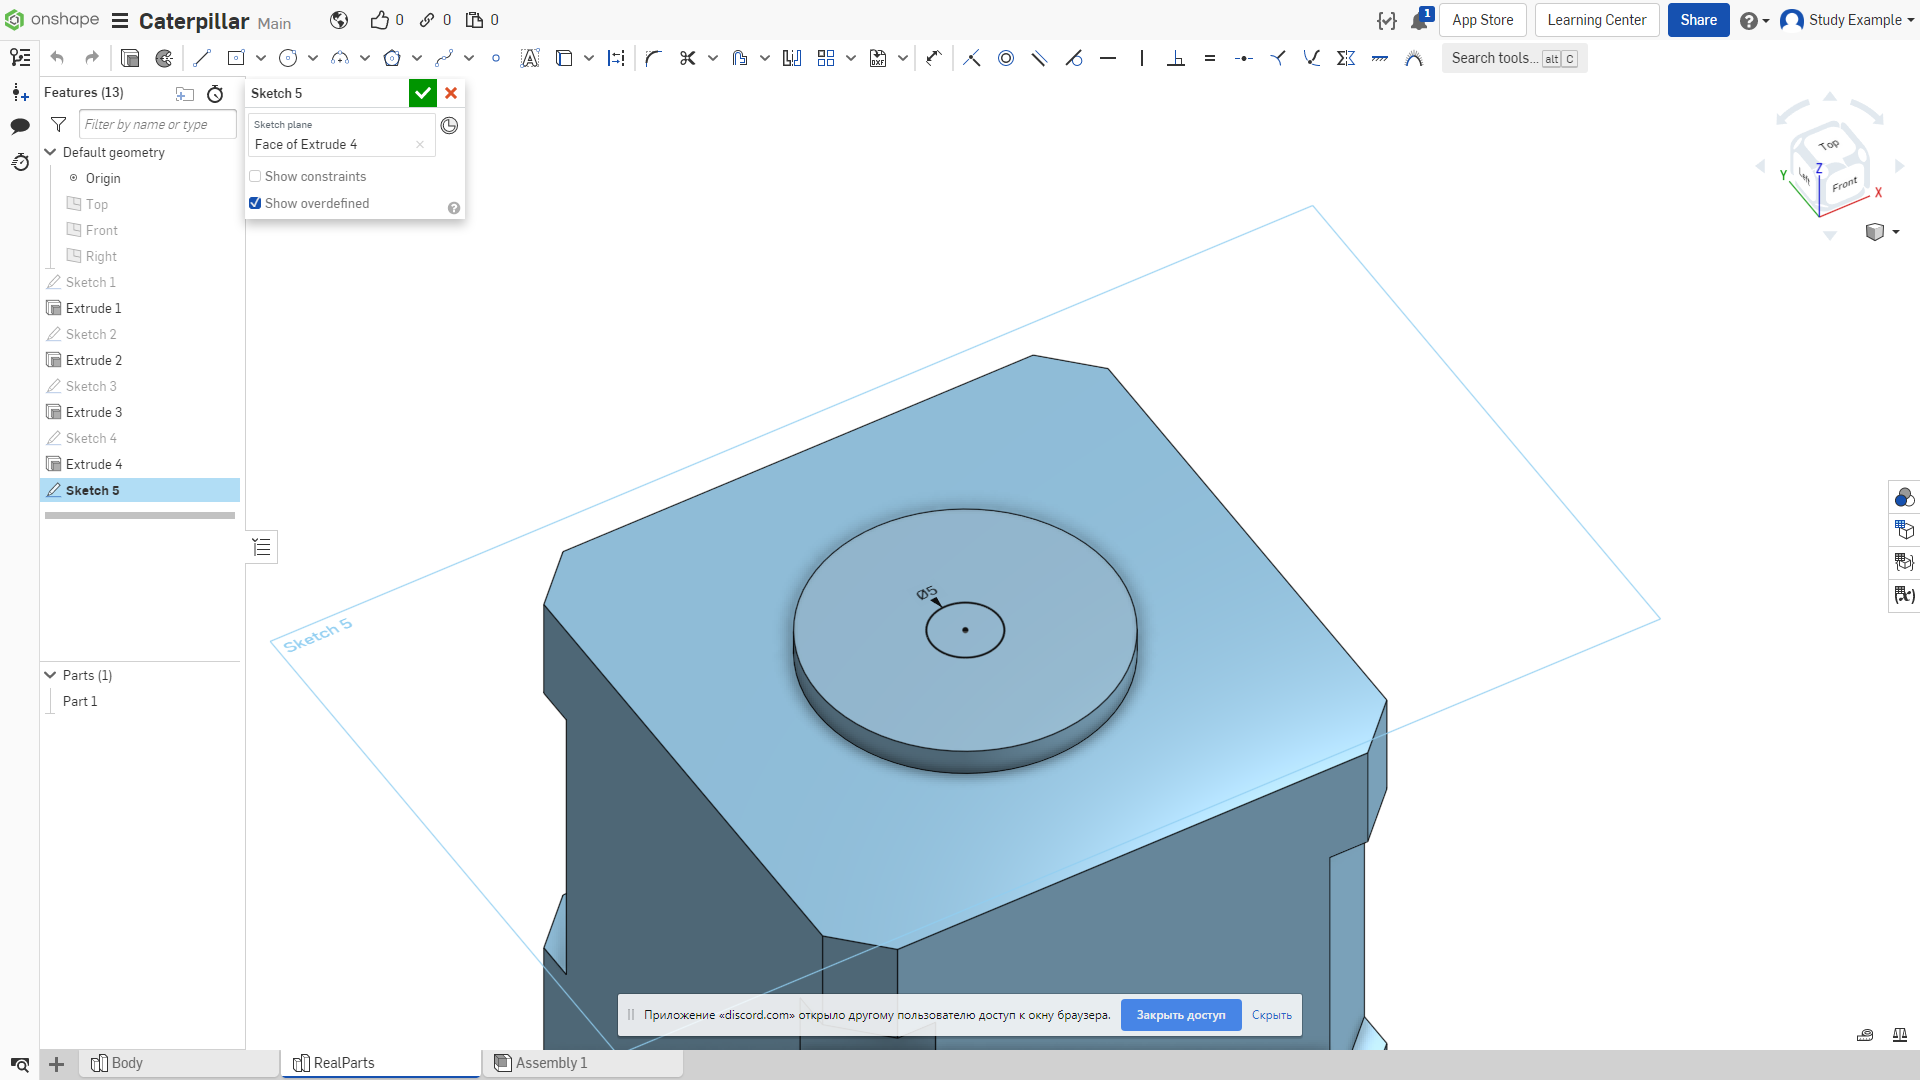Screen dimensions: 1920x1080
Task: Apply the Perpendicular constraint
Action: (x=1176, y=58)
